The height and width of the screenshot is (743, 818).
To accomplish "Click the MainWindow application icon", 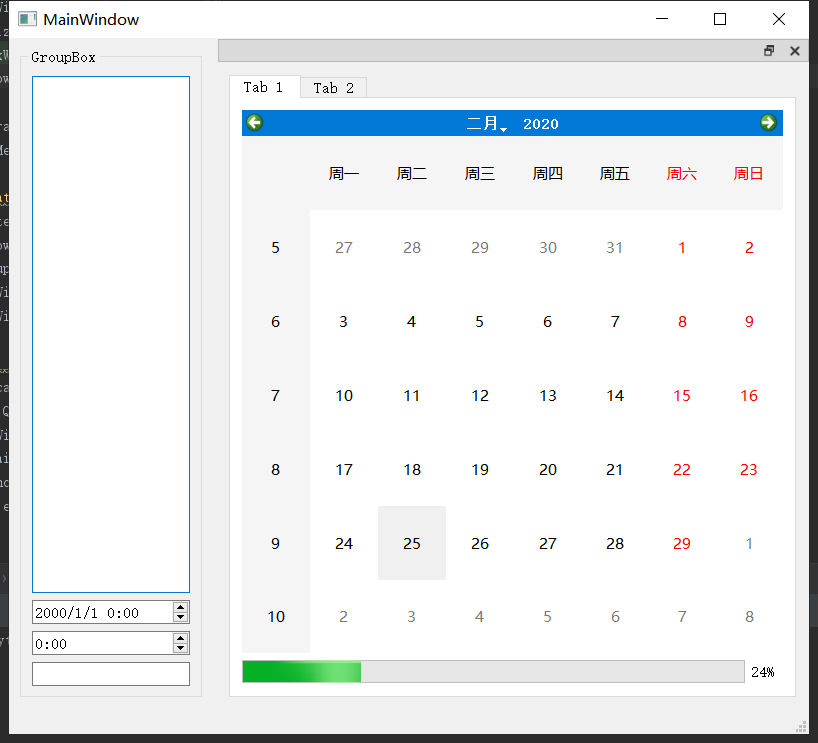I will pos(25,18).
